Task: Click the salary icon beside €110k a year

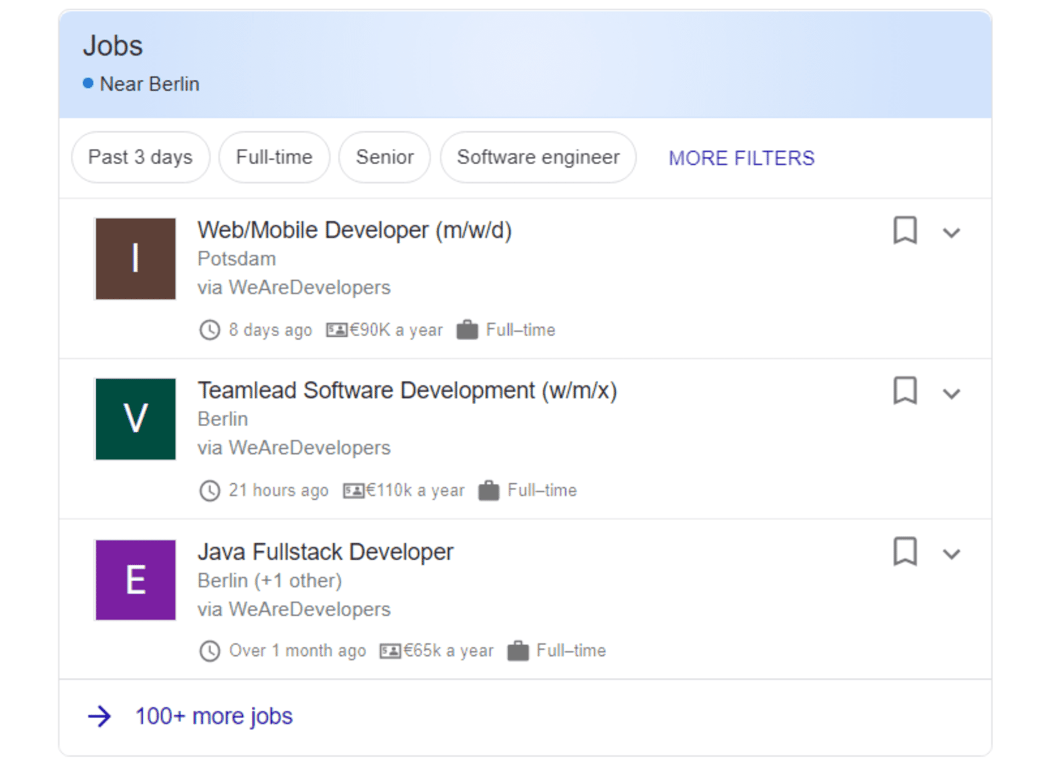Action: [x=354, y=490]
